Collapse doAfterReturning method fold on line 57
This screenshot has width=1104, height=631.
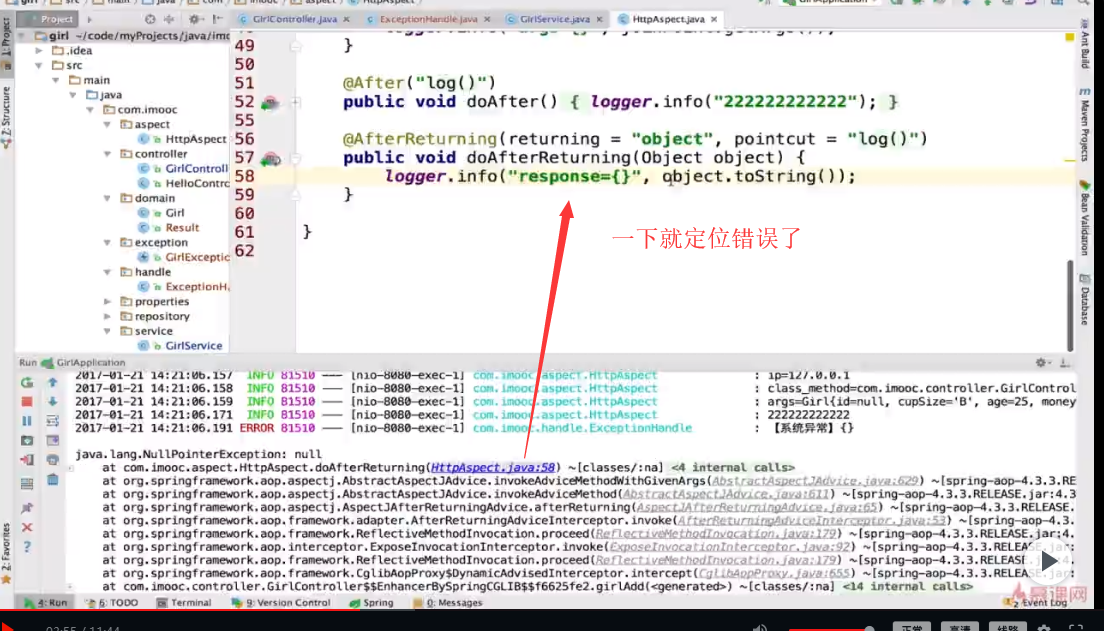(296, 158)
